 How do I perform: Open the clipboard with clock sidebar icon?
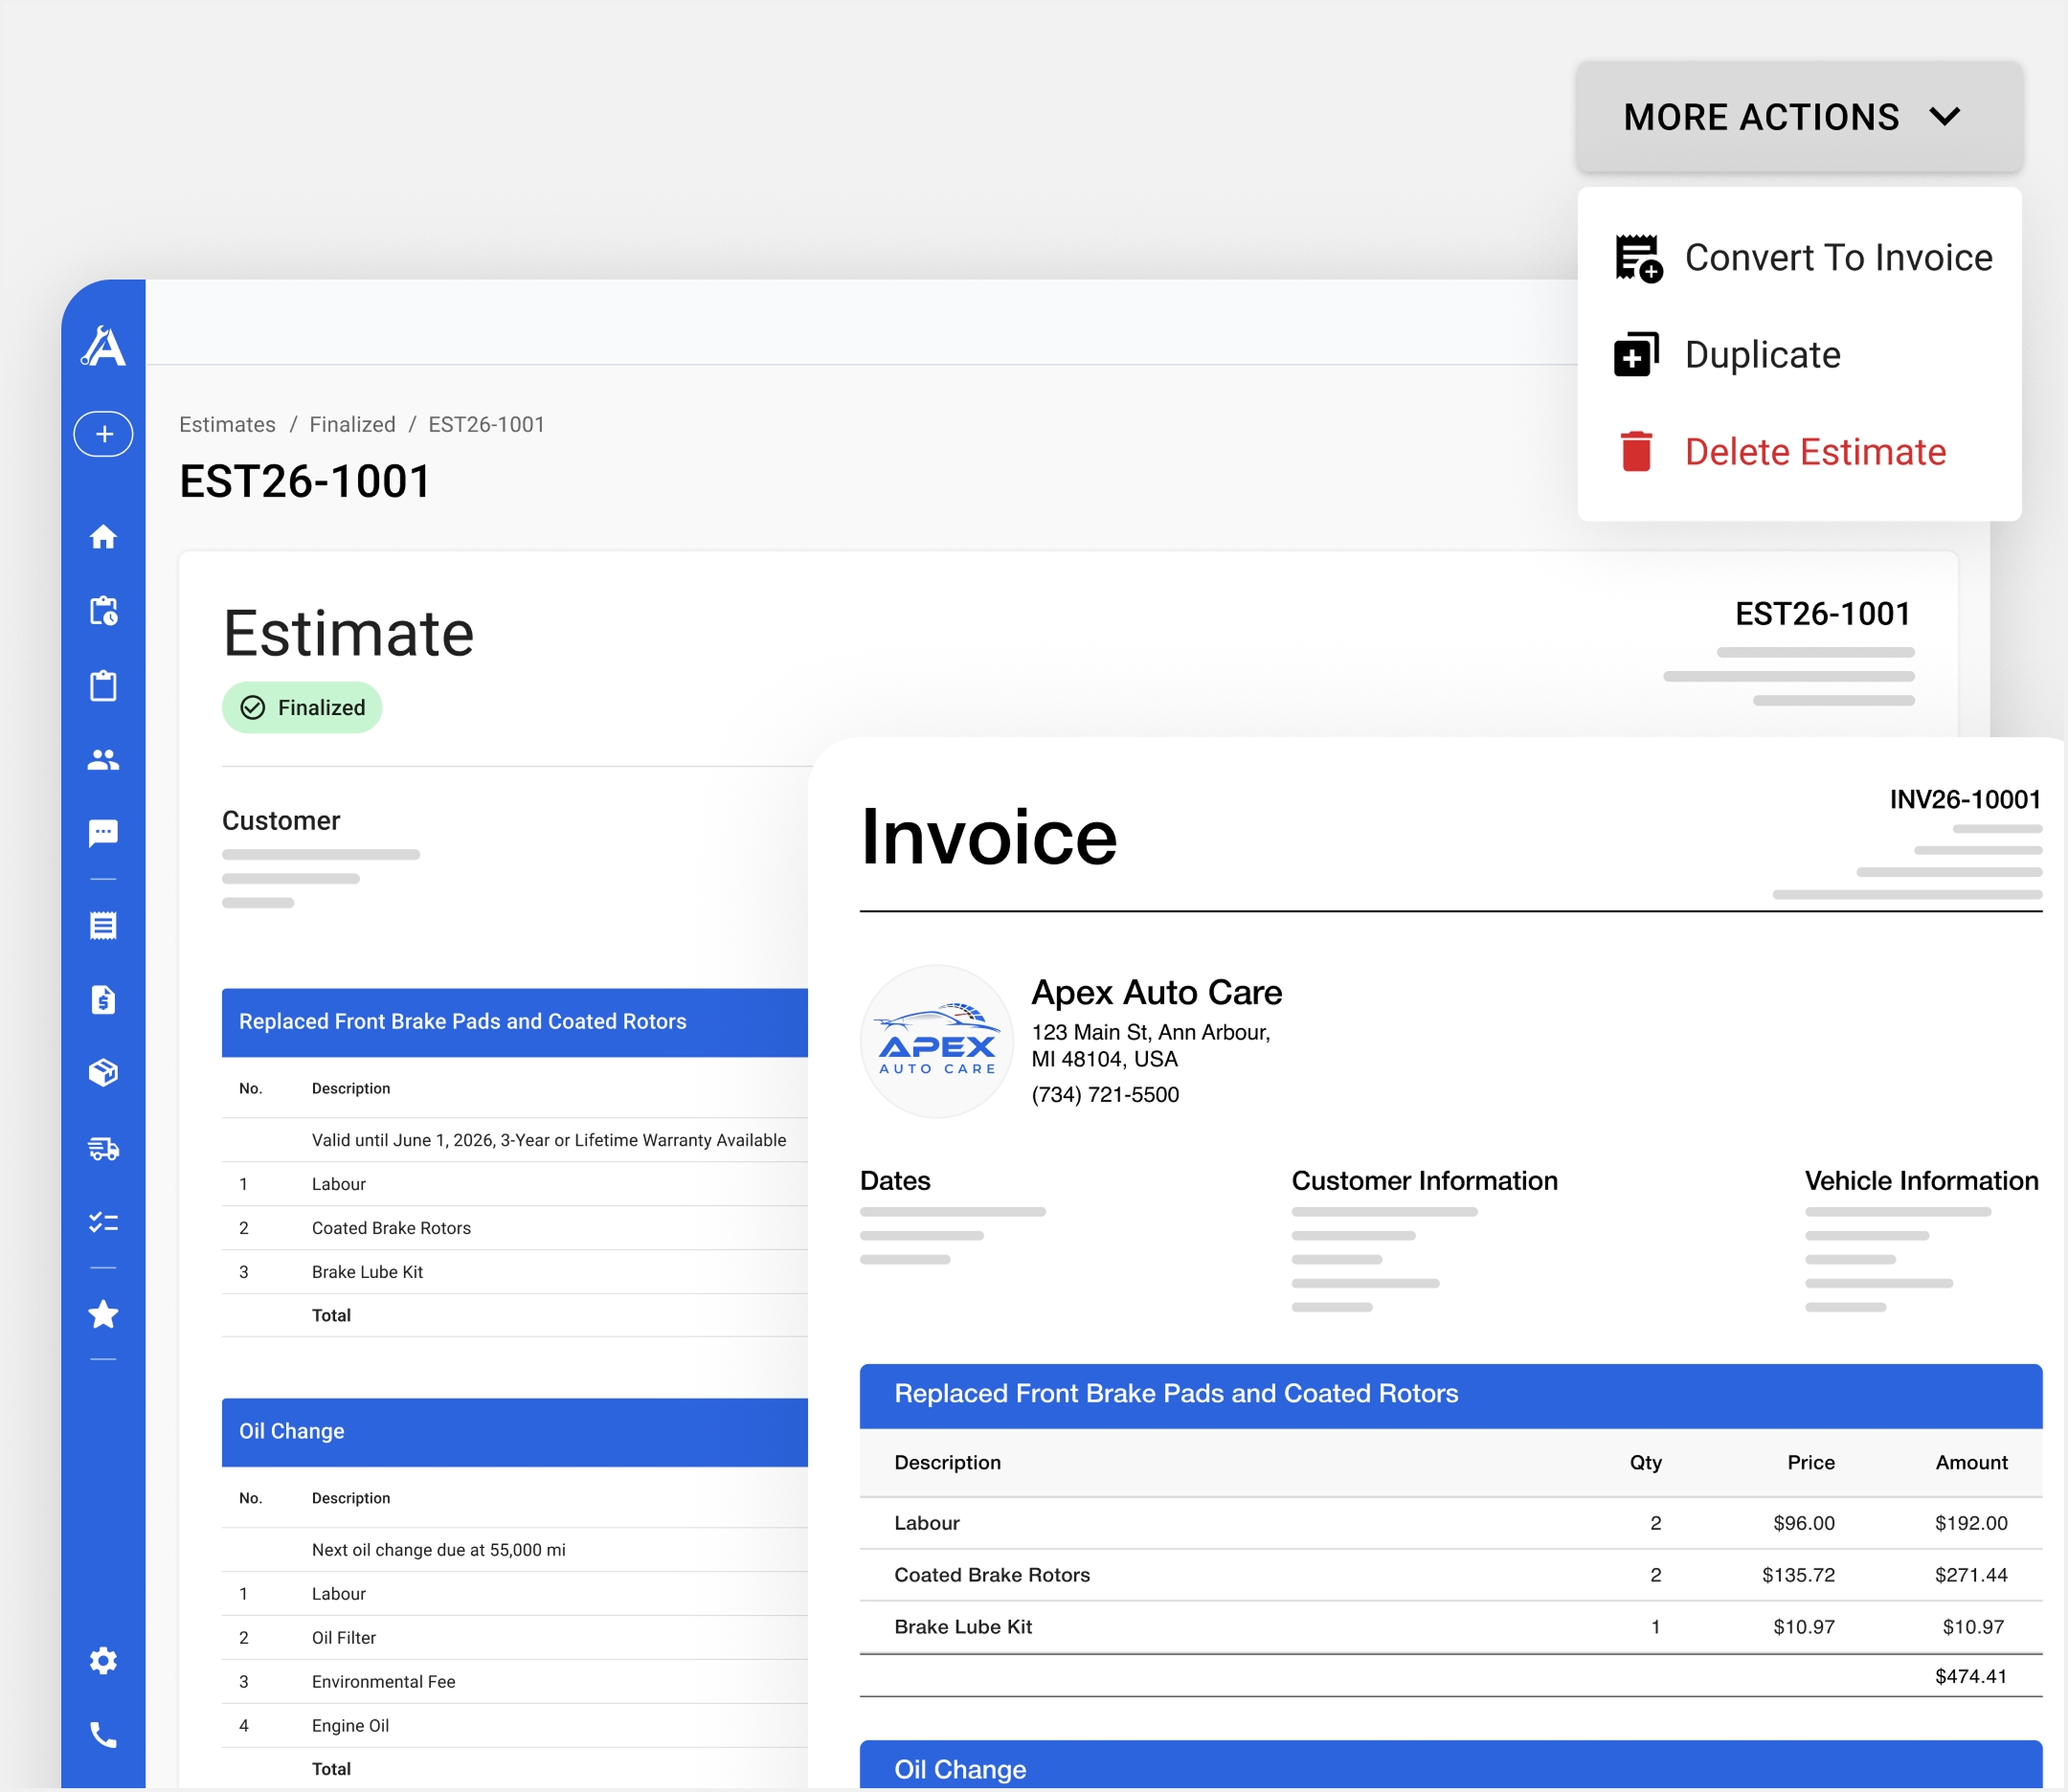click(x=103, y=611)
